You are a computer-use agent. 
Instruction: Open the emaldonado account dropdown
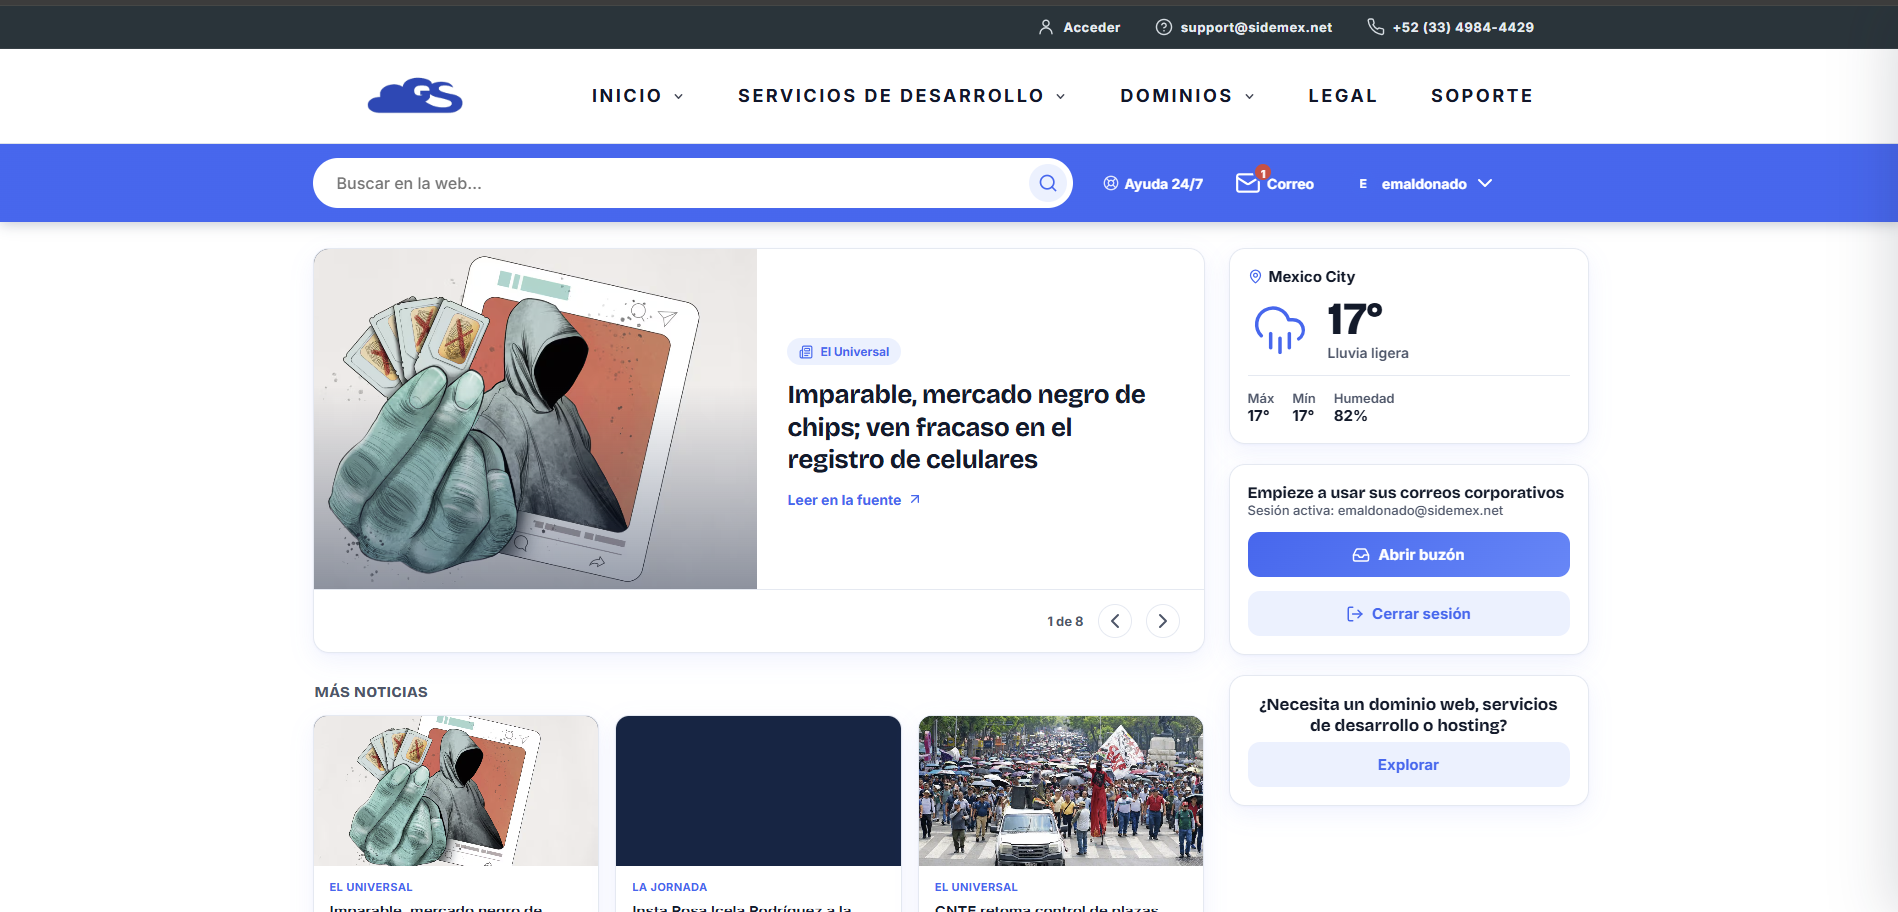pos(1425,184)
